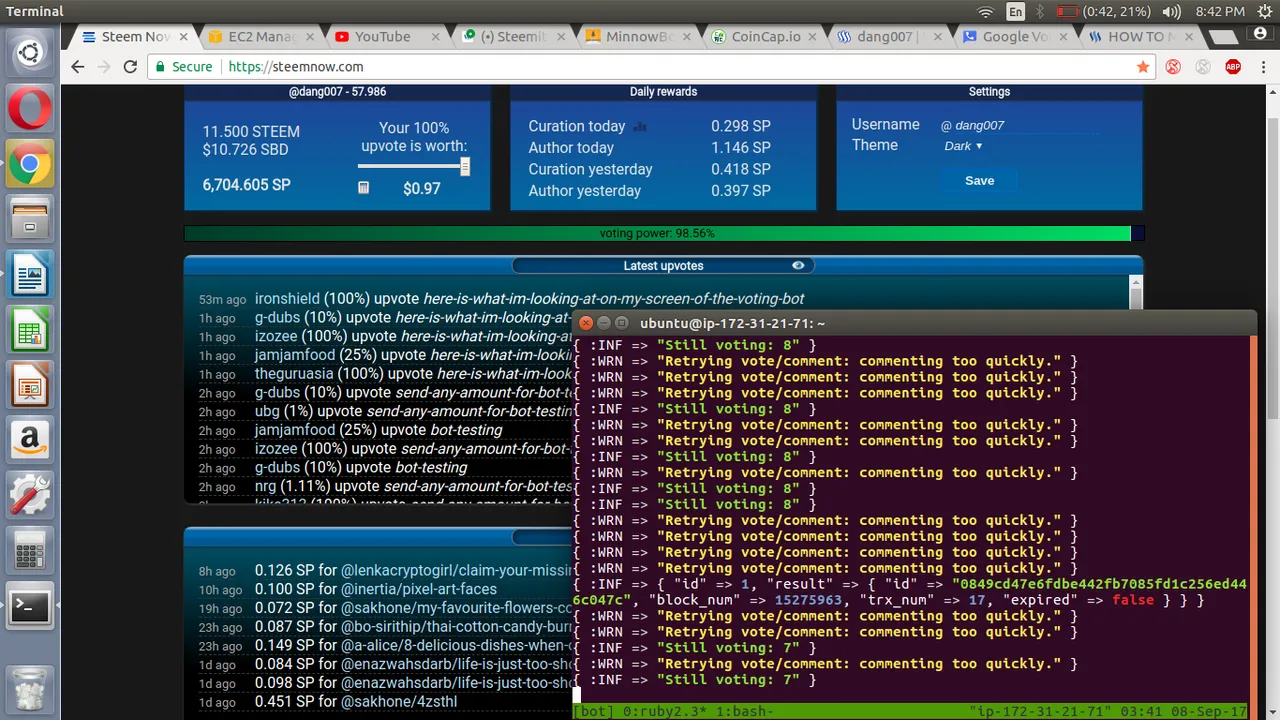
Task: Open the @sakhone/4zsthl link
Action: click(x=399, y=702)
